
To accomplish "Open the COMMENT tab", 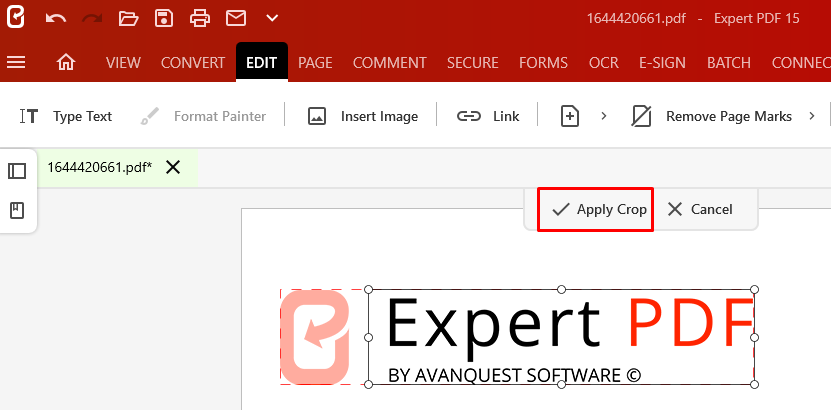I will (390, 63).
